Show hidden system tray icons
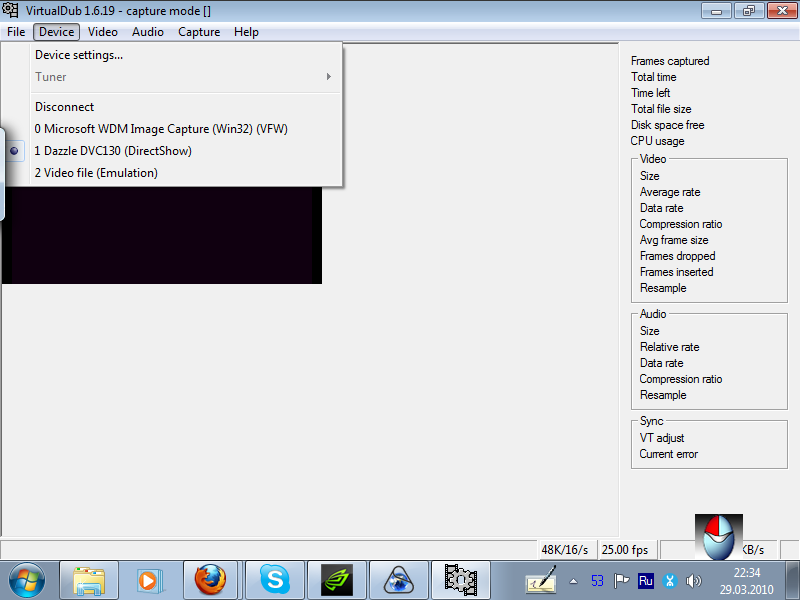The image size is (800, 600). 573,580
